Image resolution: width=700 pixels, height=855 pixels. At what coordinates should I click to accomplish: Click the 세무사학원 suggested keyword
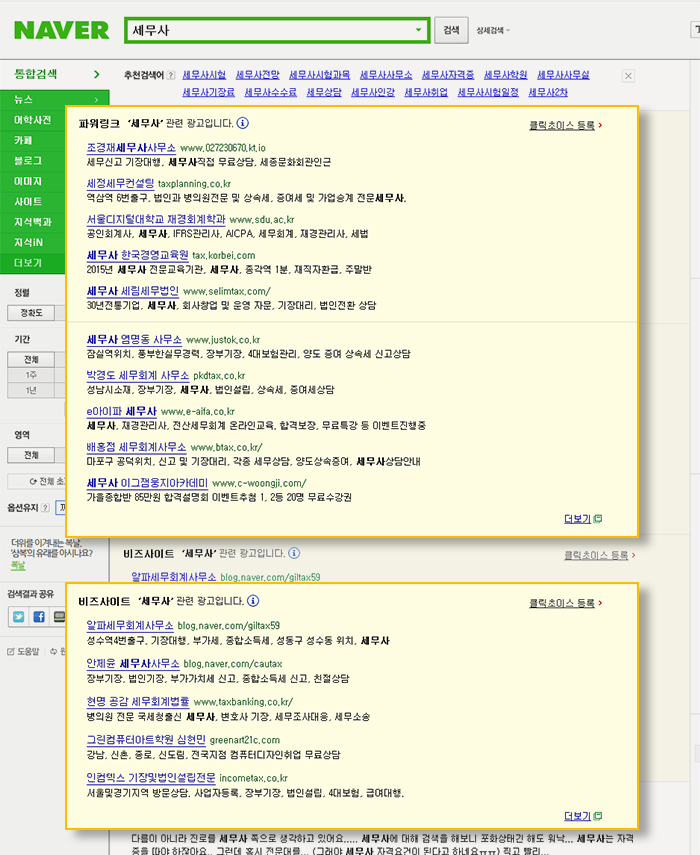point(505,75)
